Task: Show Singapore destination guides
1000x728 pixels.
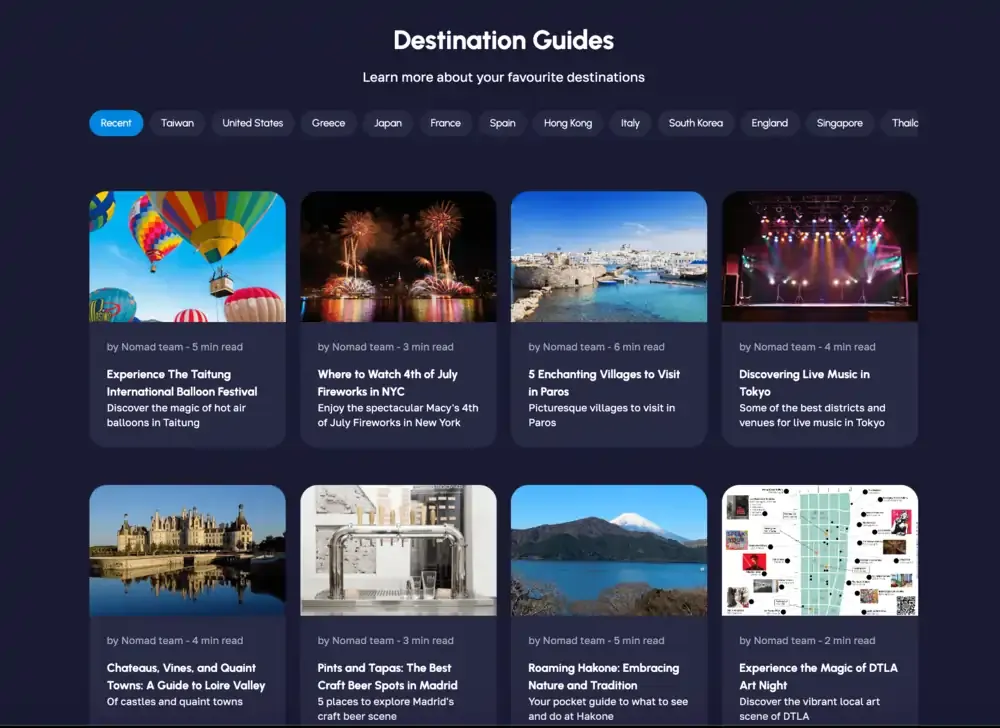Action: tap(839, 123)
